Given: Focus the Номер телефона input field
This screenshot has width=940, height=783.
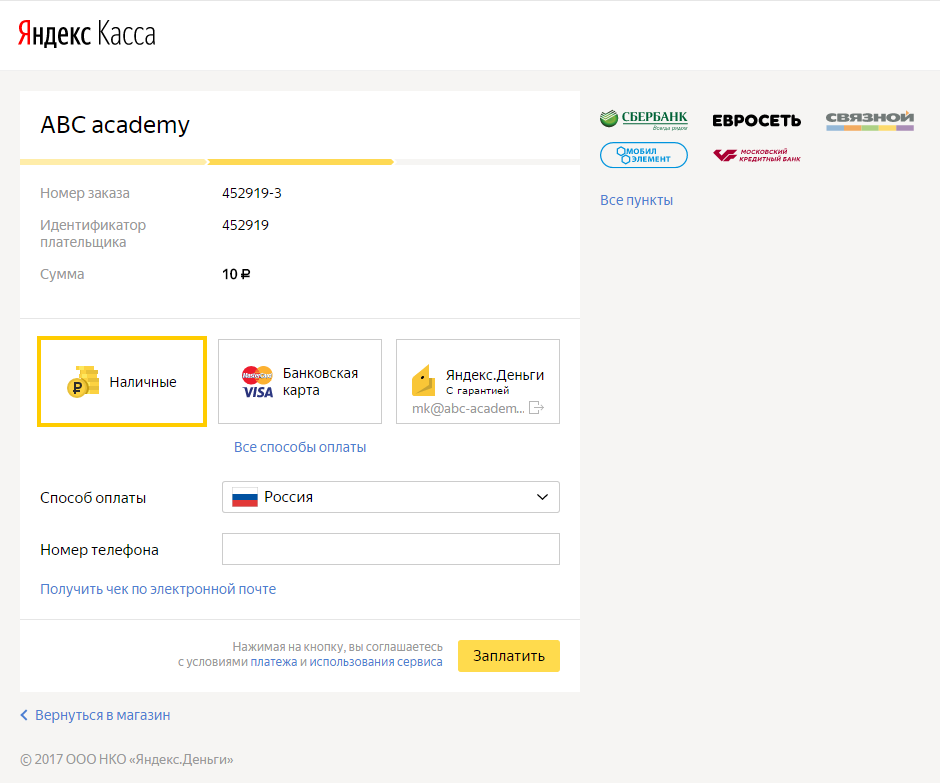Looking at the screenshot, I should [391, 549].
